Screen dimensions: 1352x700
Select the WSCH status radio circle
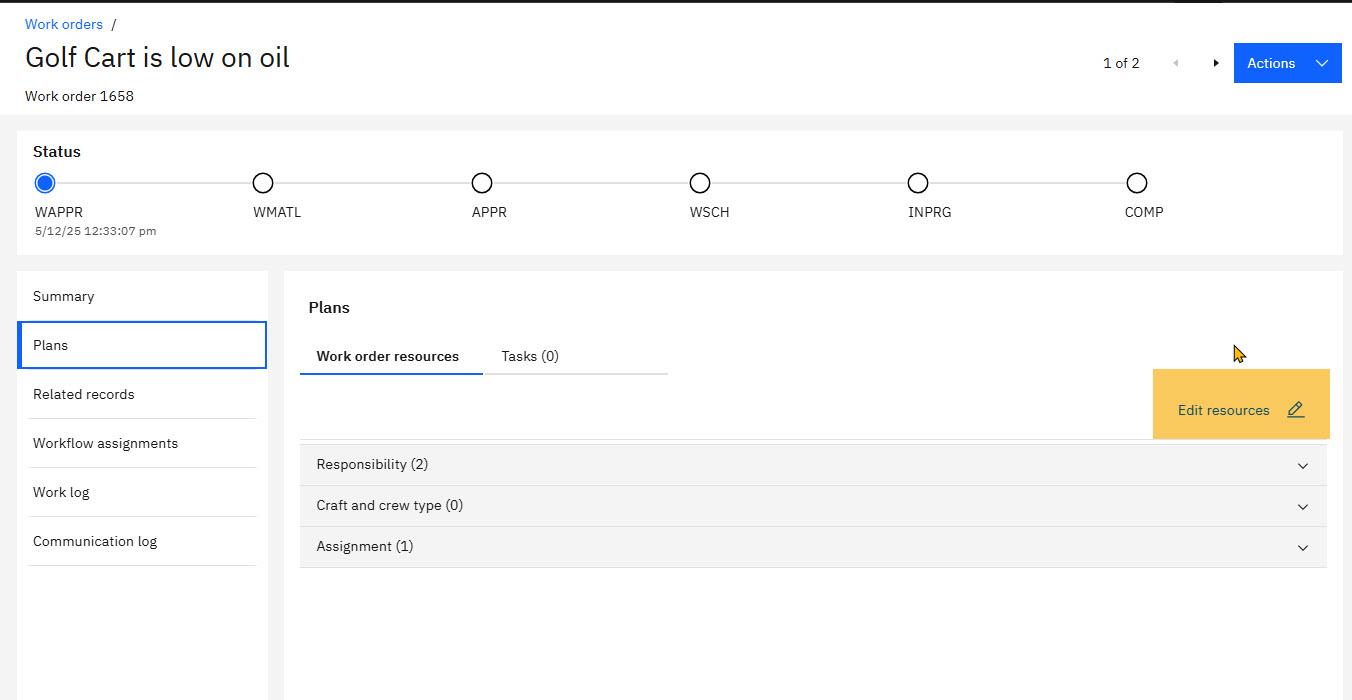click(699, 183)
